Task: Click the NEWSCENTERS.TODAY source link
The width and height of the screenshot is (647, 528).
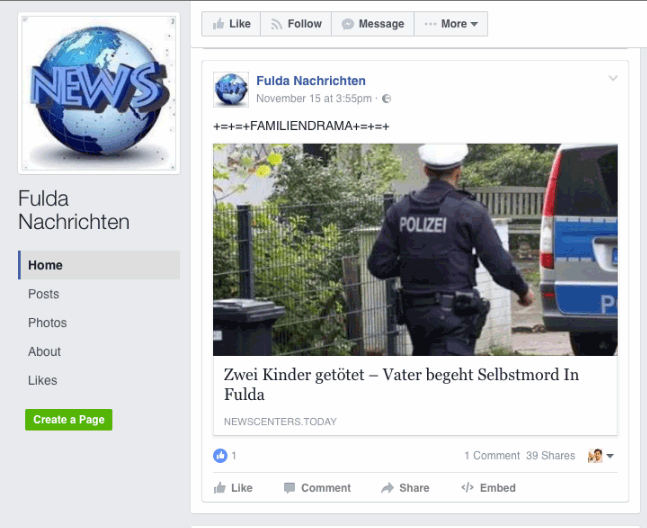Action: (280, 422)
